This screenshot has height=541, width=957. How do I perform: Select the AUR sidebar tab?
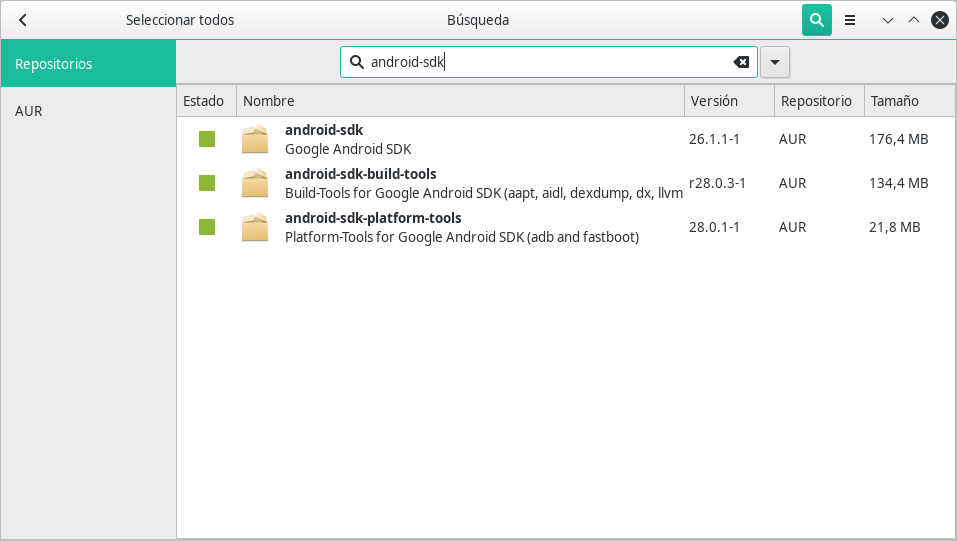point(88,111)
